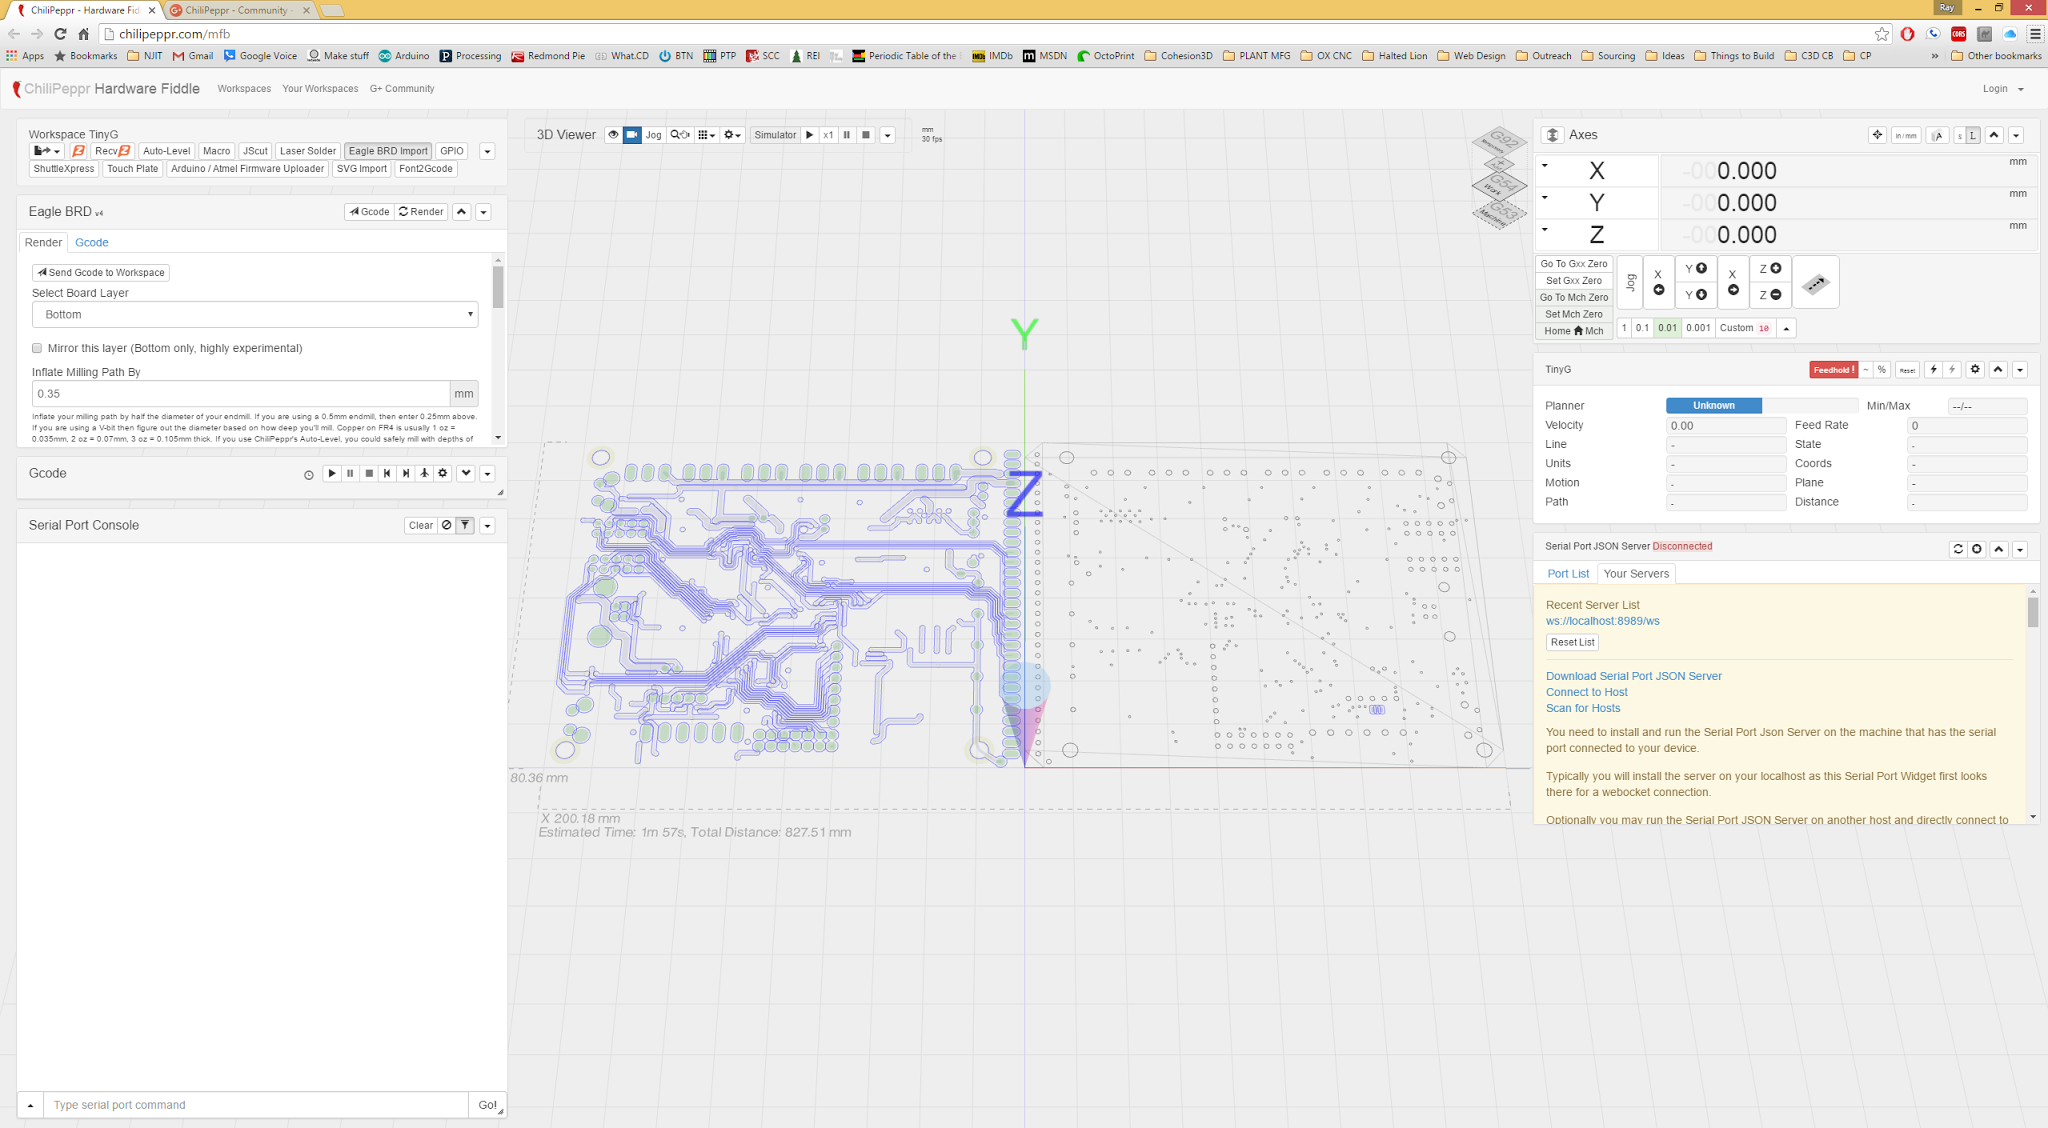This screenshot has height=1128, width=2048.
Task: Select the 0.1 jog increment
Action: pyautogui.click(x=1642, y=328)
